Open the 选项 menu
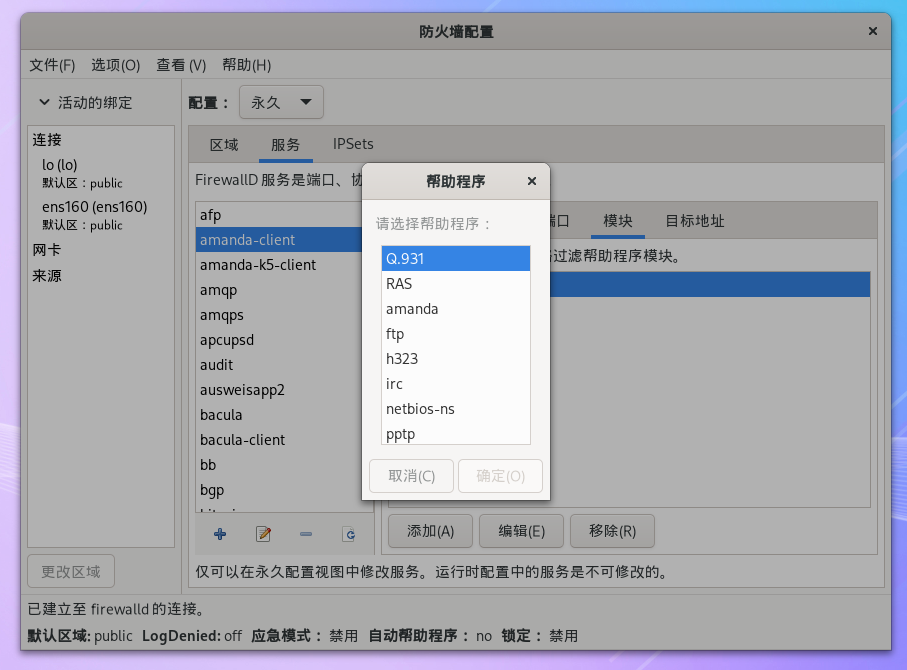This screenshot has height=670, width=907. pyautogui.click(x=115, y=65)
